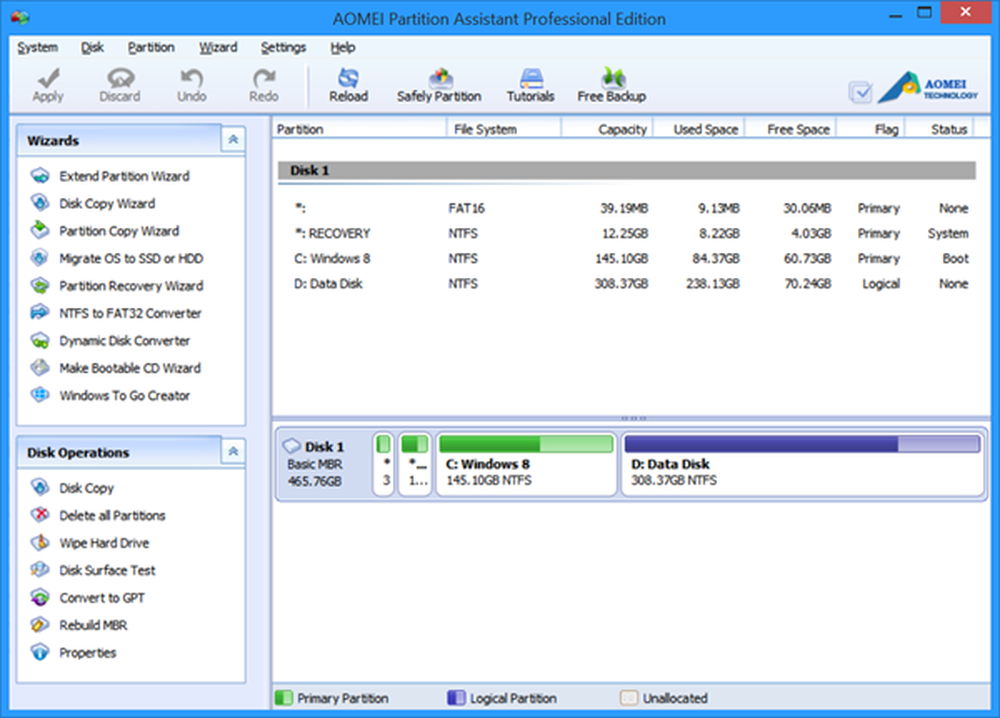Start the Extend Partition Wizard

tap(123, 176)
